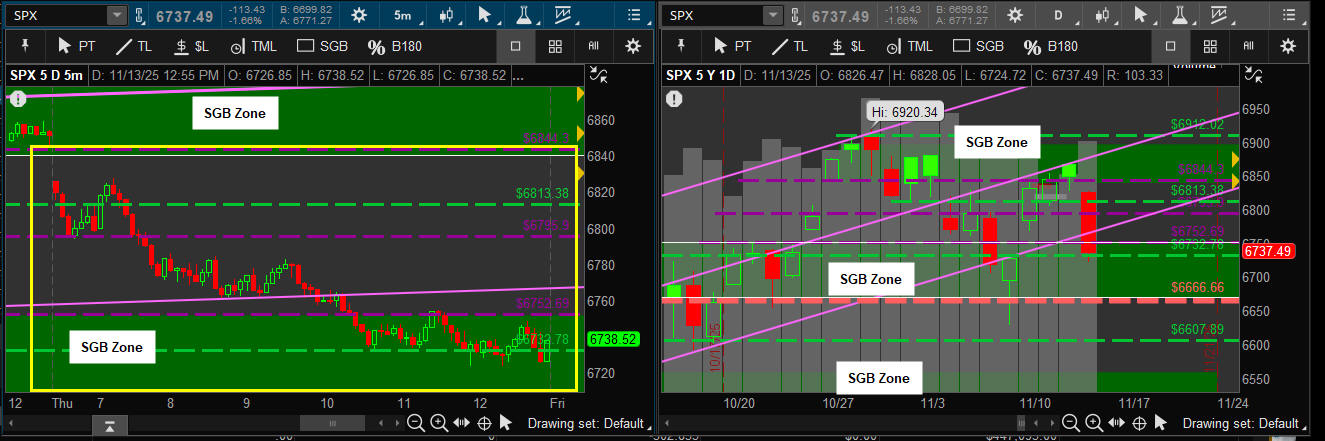Expand the panel below the left chart
The image size is (1325, 441).
tap(110, 427)
